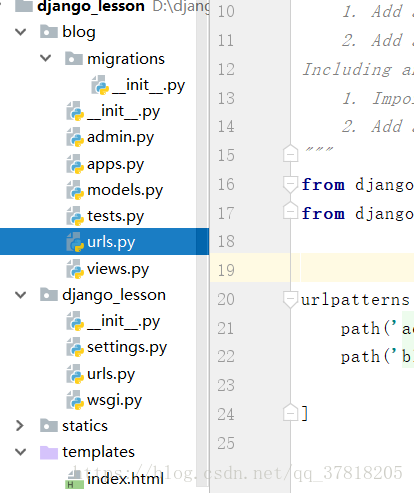Select the highlighted urls.py in blog

(x=104, y=242)
